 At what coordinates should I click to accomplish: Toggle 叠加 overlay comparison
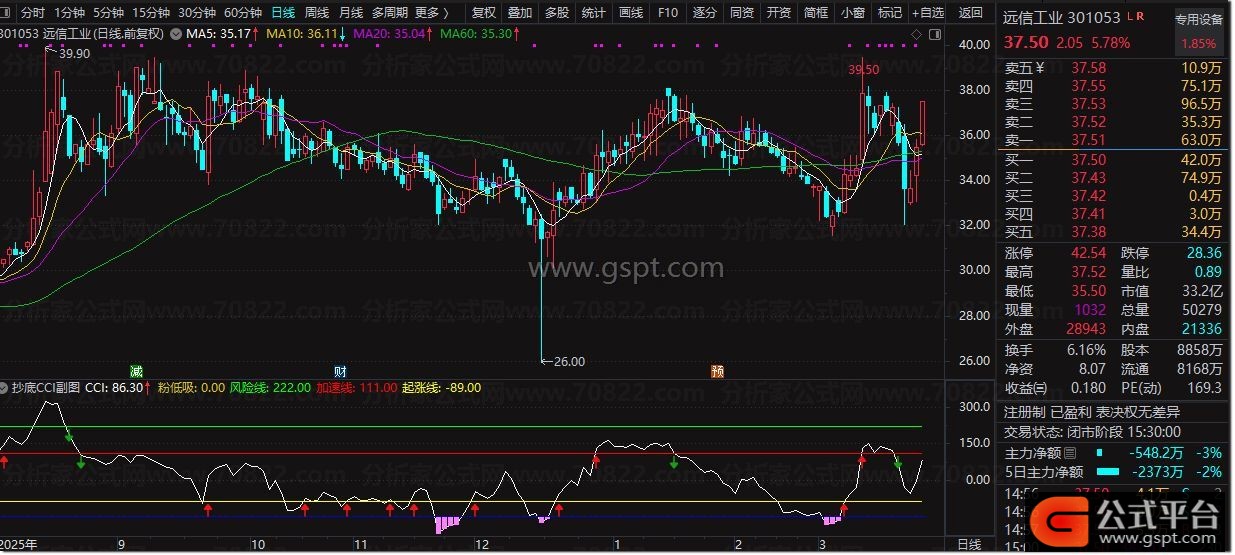pos(519,13)
